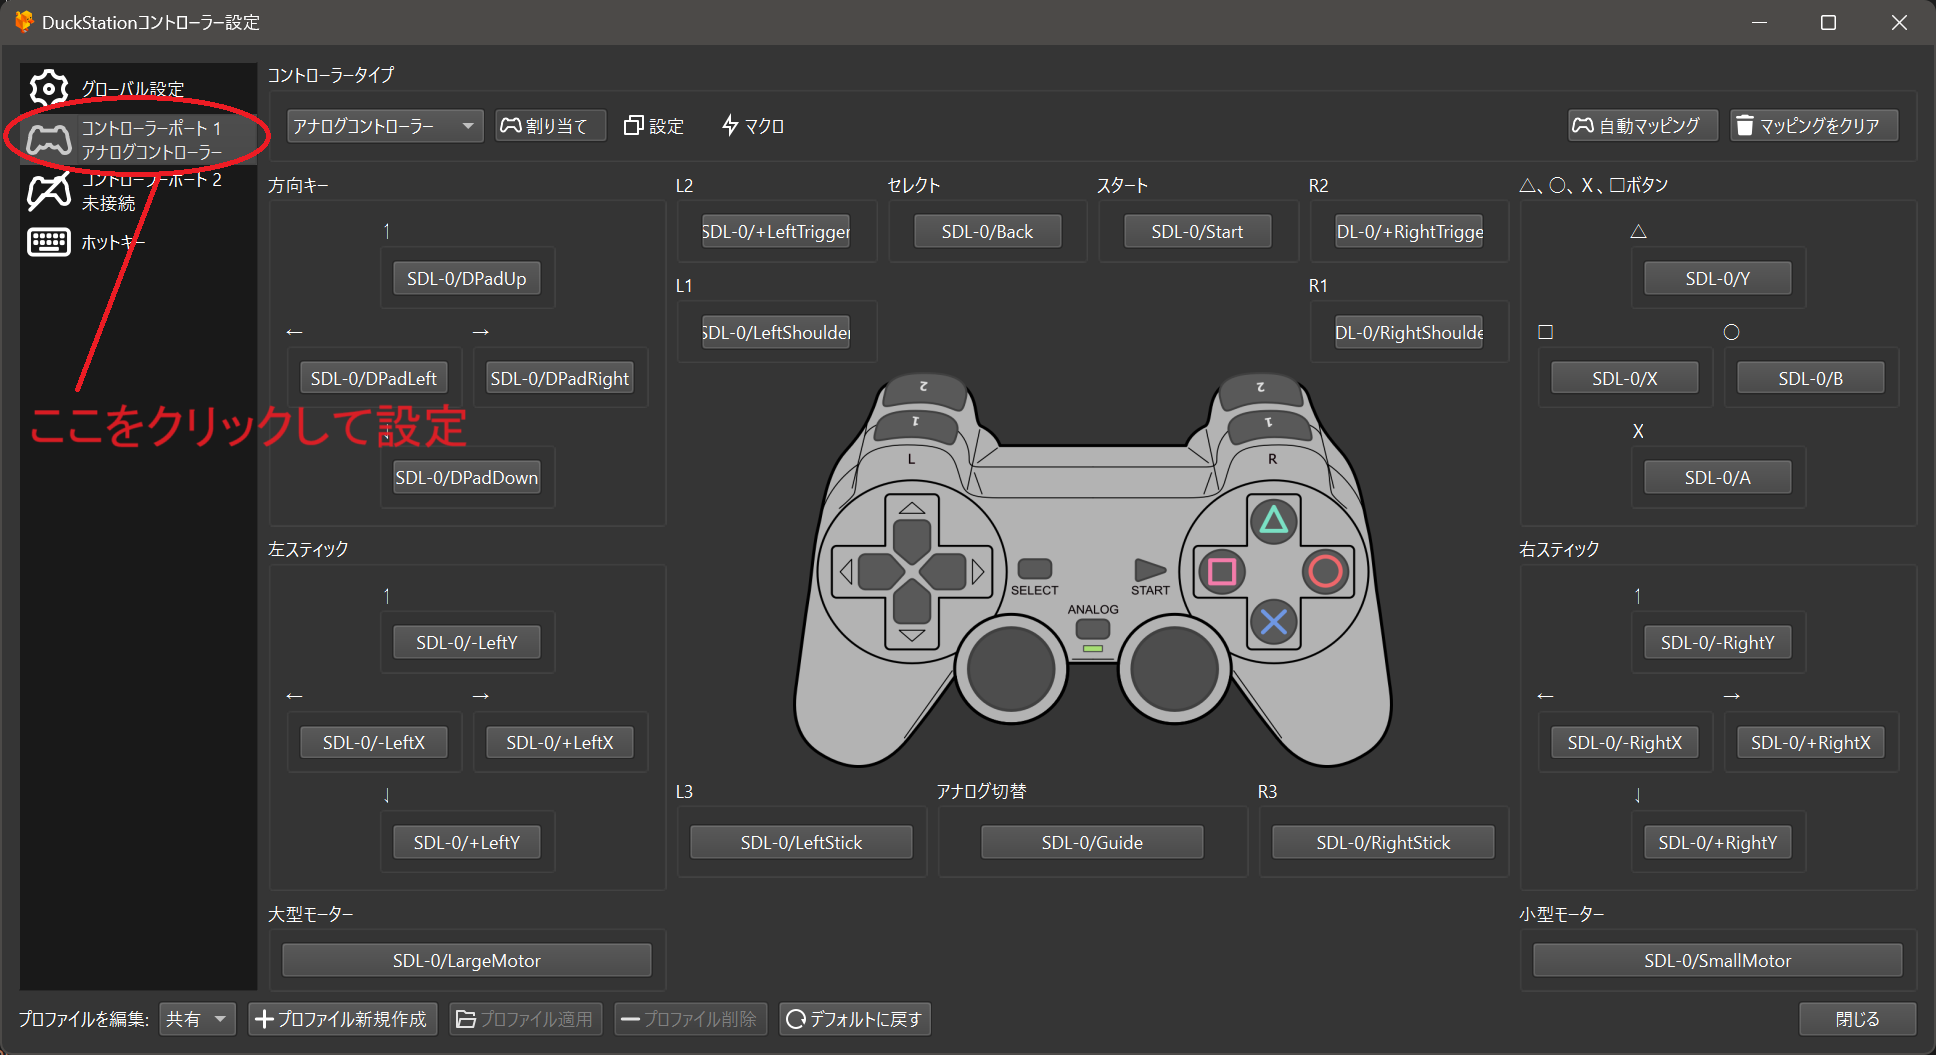
Task: Open the 設定 tab
Action: [x=654, y=126]
